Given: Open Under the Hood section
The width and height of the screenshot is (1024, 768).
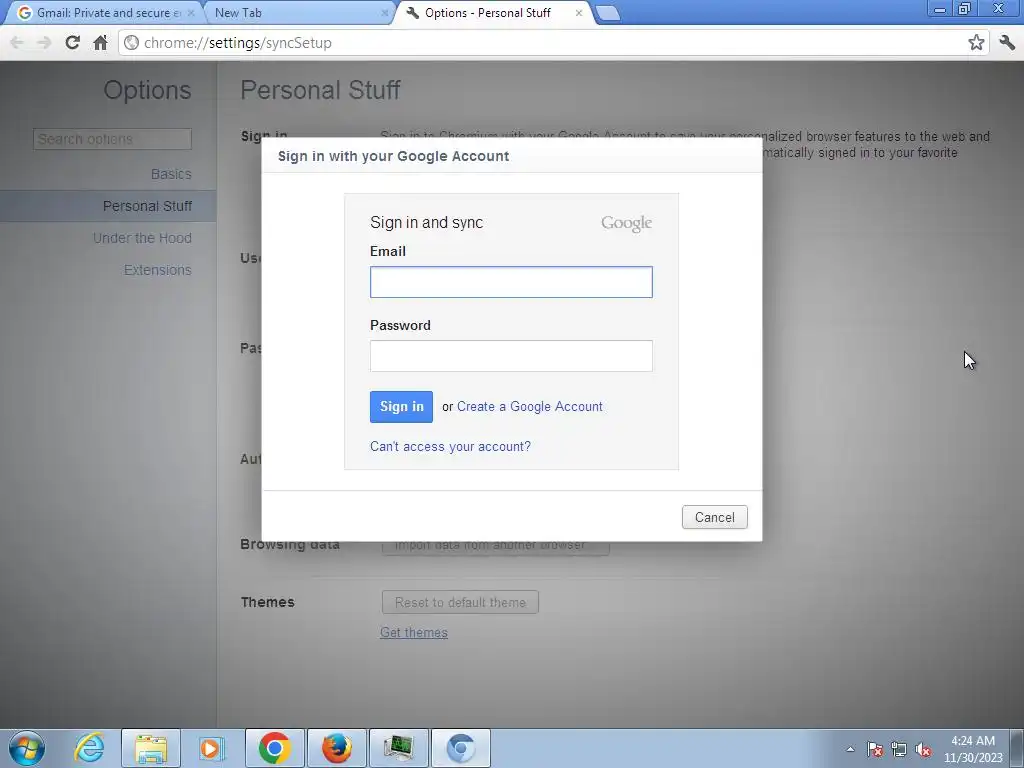Looking at the screenshot, I should click(x=142, y=238).
